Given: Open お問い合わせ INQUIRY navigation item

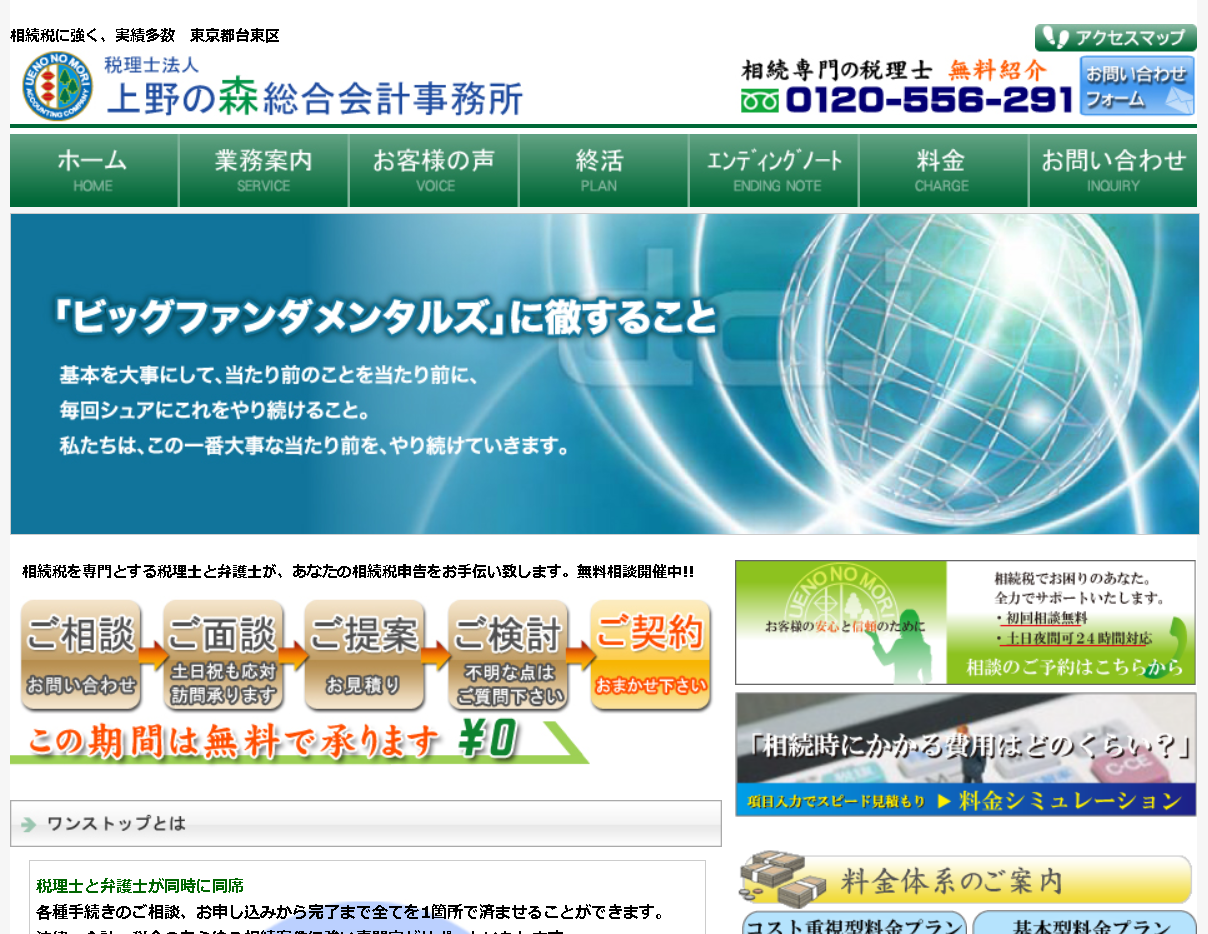Looking at the screenshot, I should [x=1113, y=170].
